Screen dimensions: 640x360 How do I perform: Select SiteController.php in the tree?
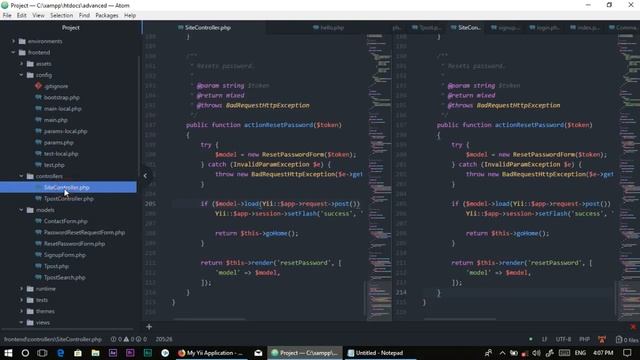[x=68, y=187]
